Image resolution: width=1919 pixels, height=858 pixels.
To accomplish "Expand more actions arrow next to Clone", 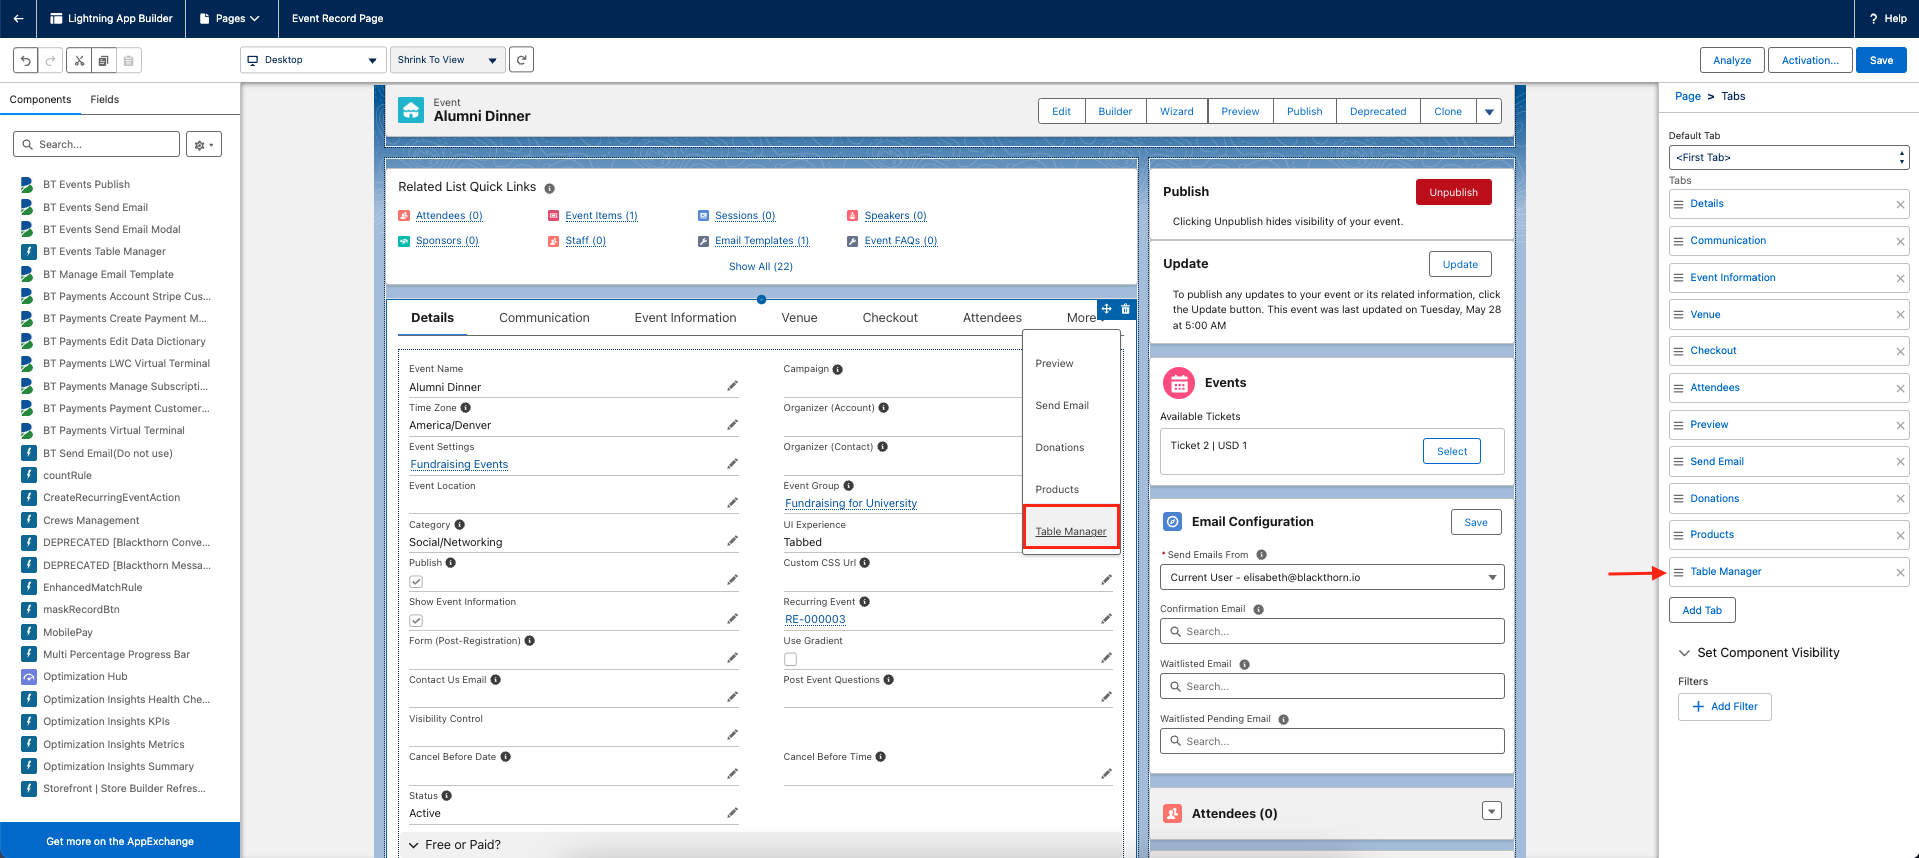I will [x=1489, y=112].
